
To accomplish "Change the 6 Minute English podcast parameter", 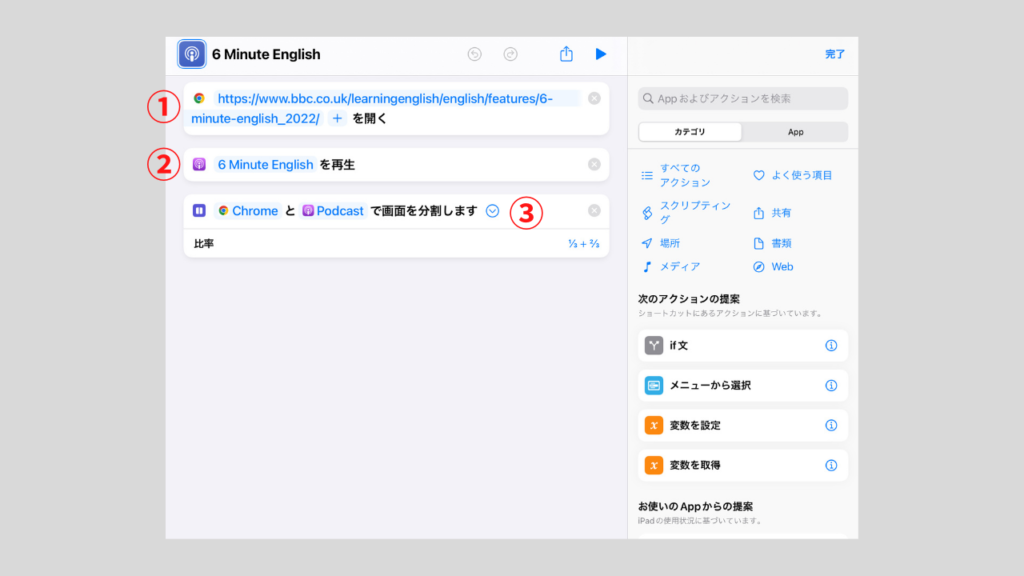I will [x=265, y=165].
